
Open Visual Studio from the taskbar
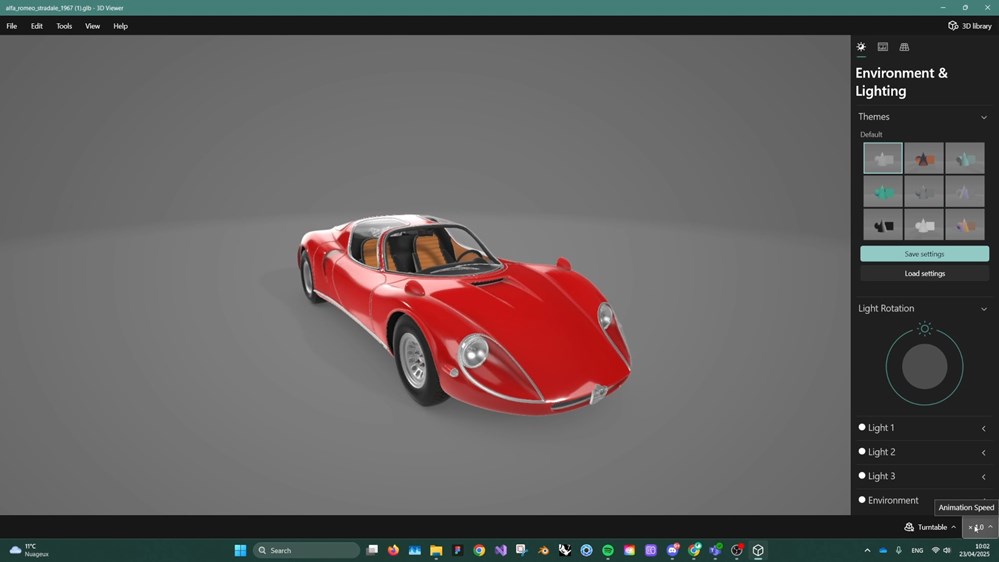click(x=500, y=551)
